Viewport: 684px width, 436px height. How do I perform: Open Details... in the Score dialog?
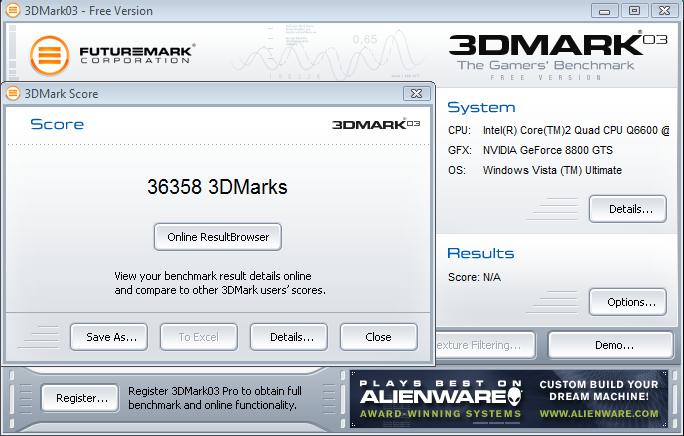(x=289, y=337)
